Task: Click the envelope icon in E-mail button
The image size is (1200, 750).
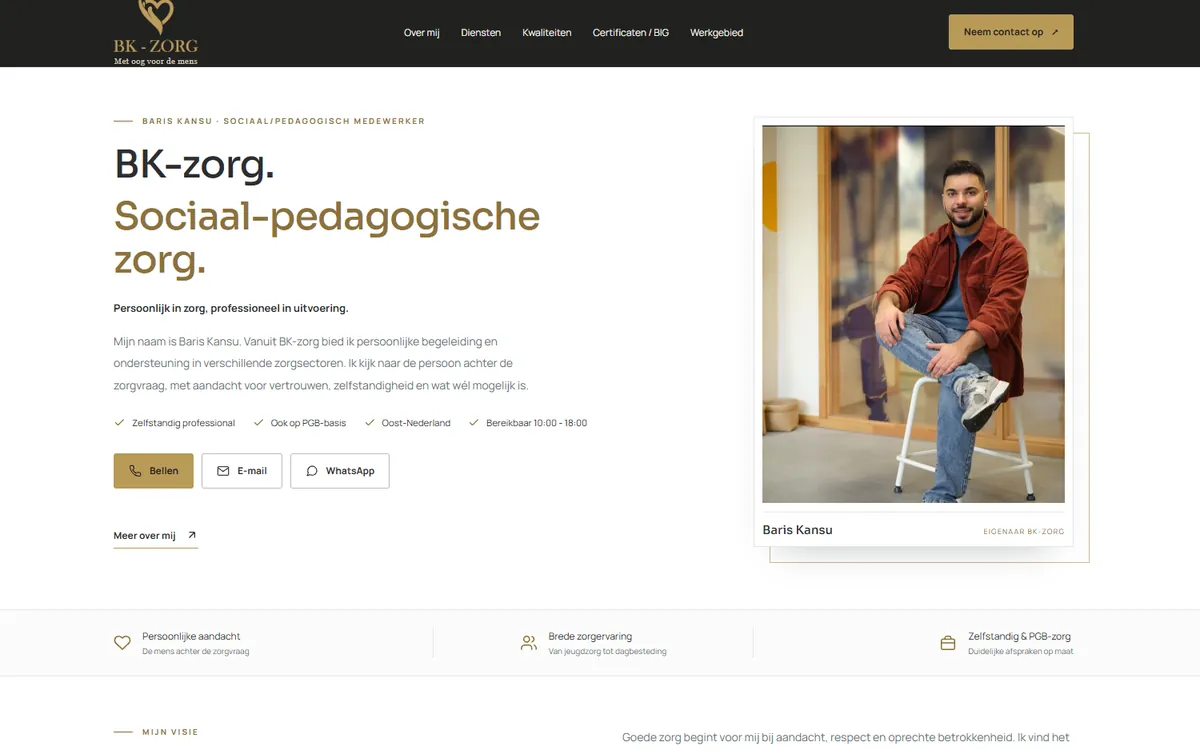Action: click(x=223, y=471)
